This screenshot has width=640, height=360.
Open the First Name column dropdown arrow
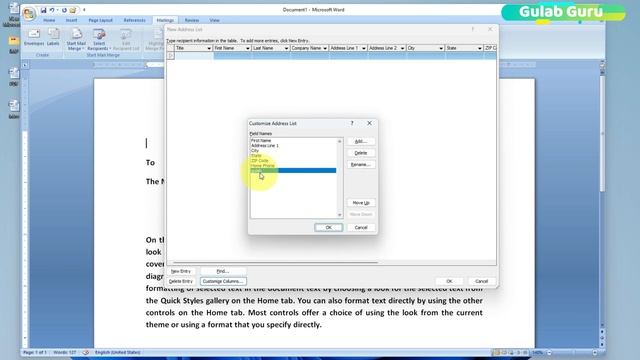click(247, 48)
